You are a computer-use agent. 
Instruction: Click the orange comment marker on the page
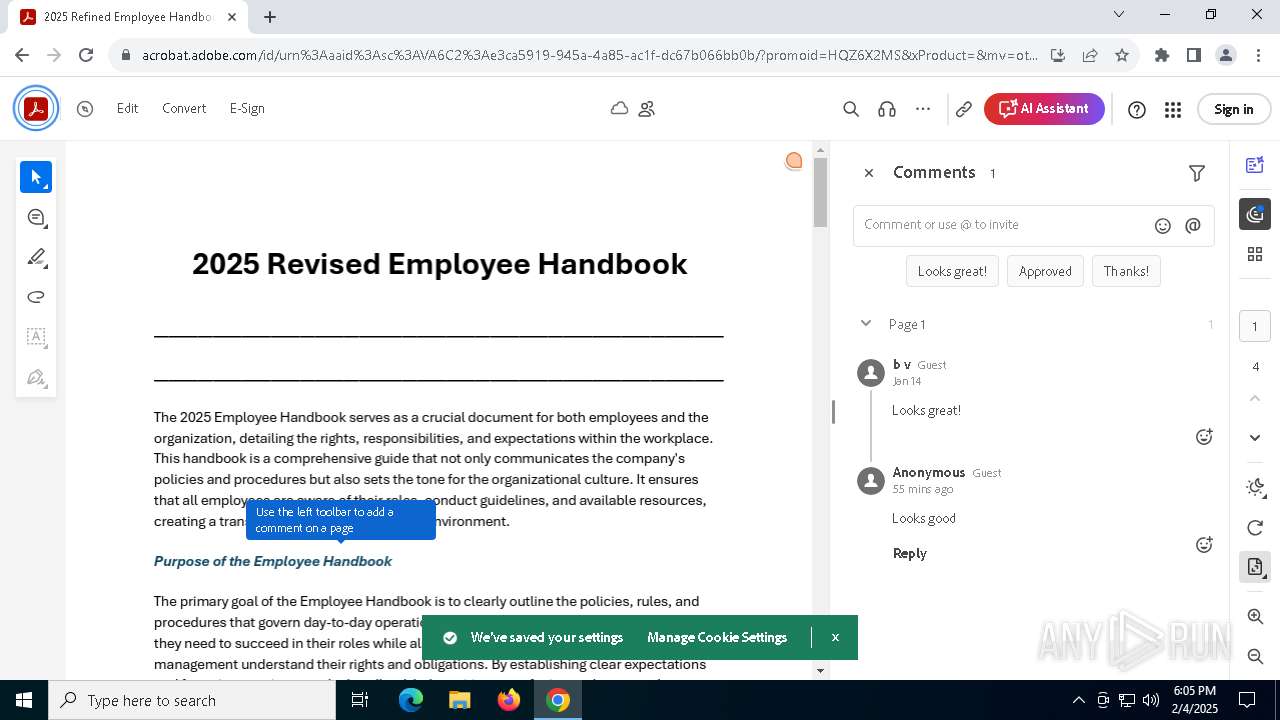pyautogui.click(x=794, y=161)
